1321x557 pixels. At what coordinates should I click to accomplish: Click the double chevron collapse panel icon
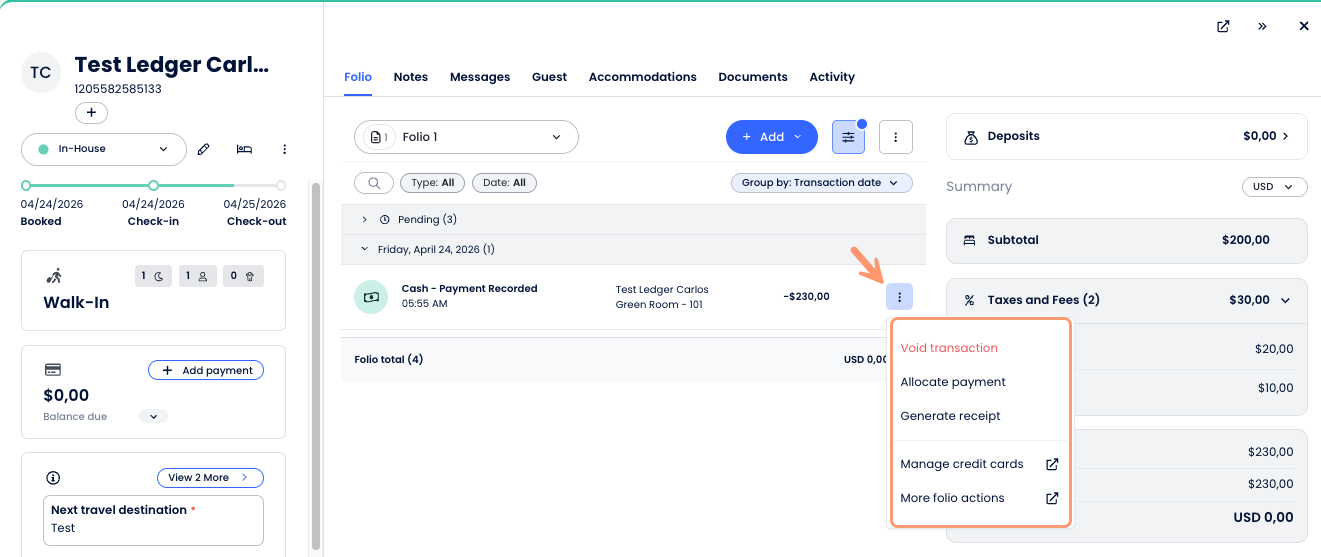point(1263,26)
